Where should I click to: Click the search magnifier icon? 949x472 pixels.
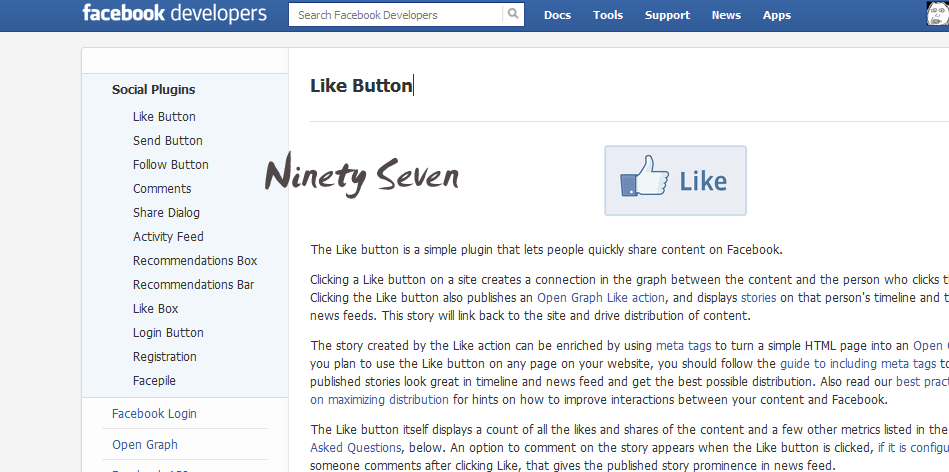513,15
